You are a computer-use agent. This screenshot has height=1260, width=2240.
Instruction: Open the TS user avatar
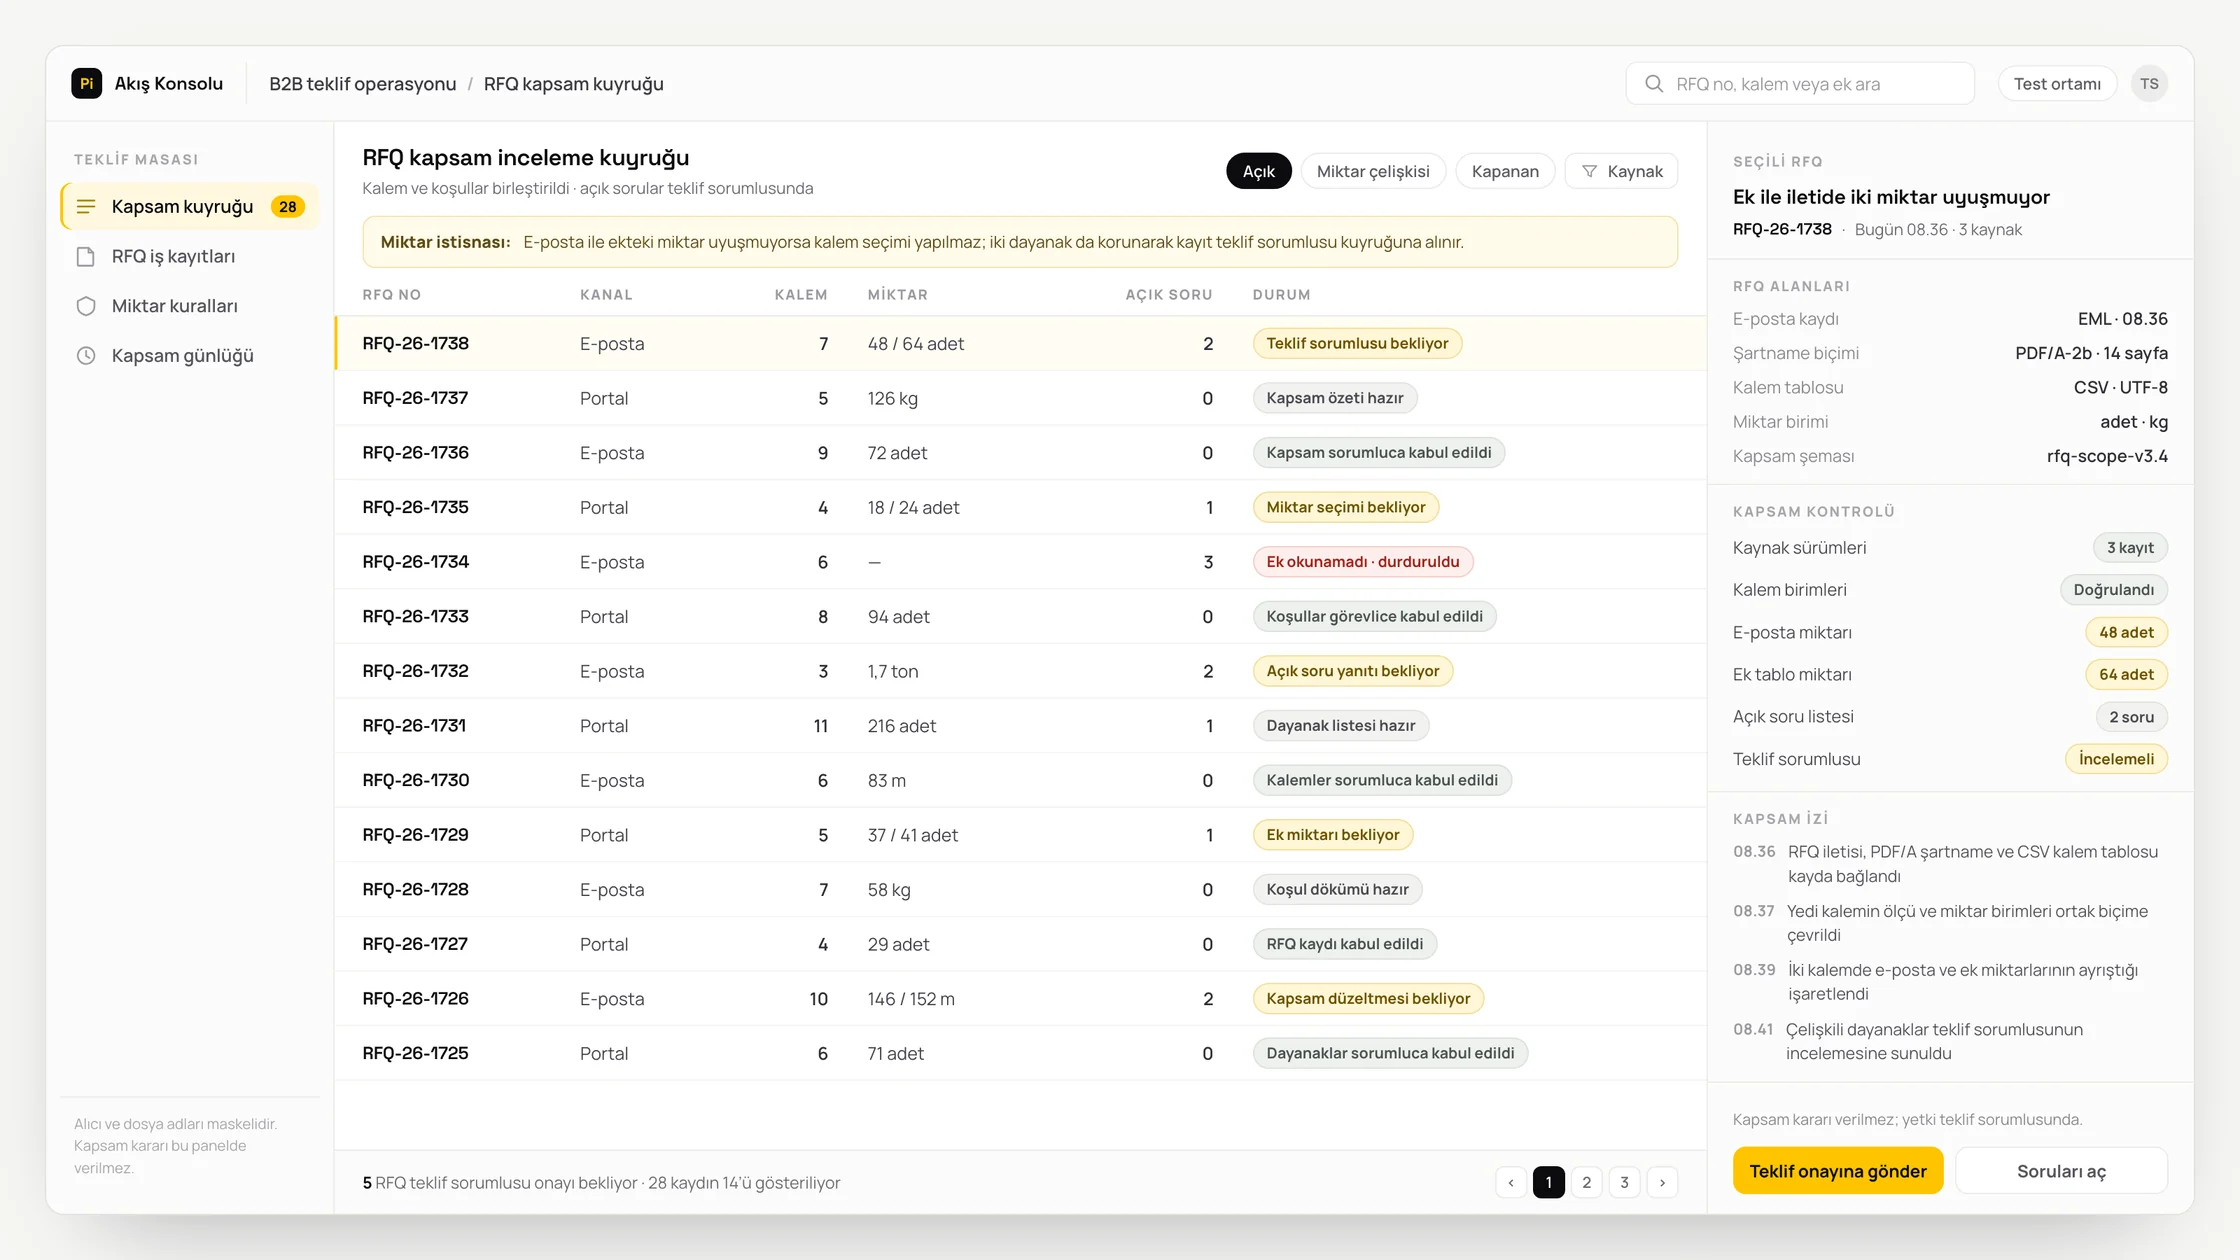click(x=2149, y=84)
